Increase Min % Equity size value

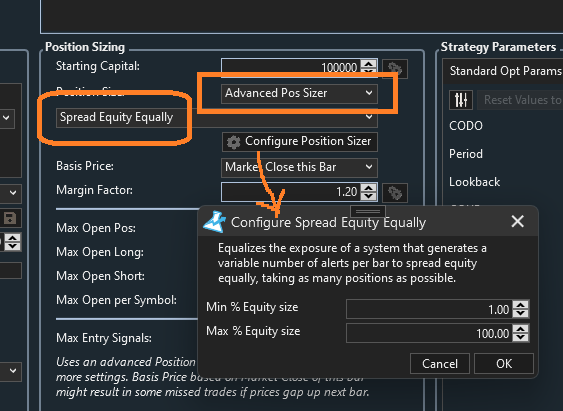(521, 305)
